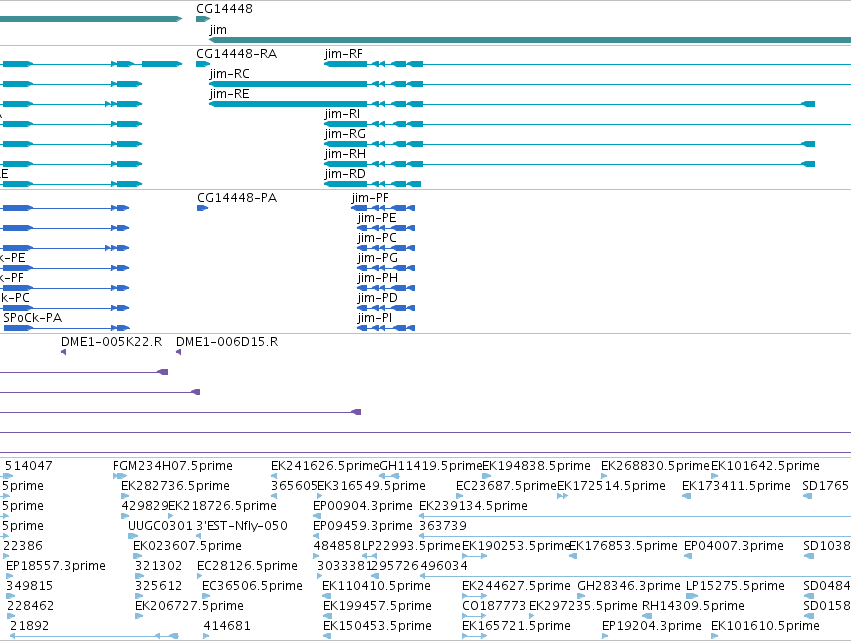Click the CG14448 gene arrow glyph
Image resolution: width=851 pixels, height=641 pixels.
[203, 19]
